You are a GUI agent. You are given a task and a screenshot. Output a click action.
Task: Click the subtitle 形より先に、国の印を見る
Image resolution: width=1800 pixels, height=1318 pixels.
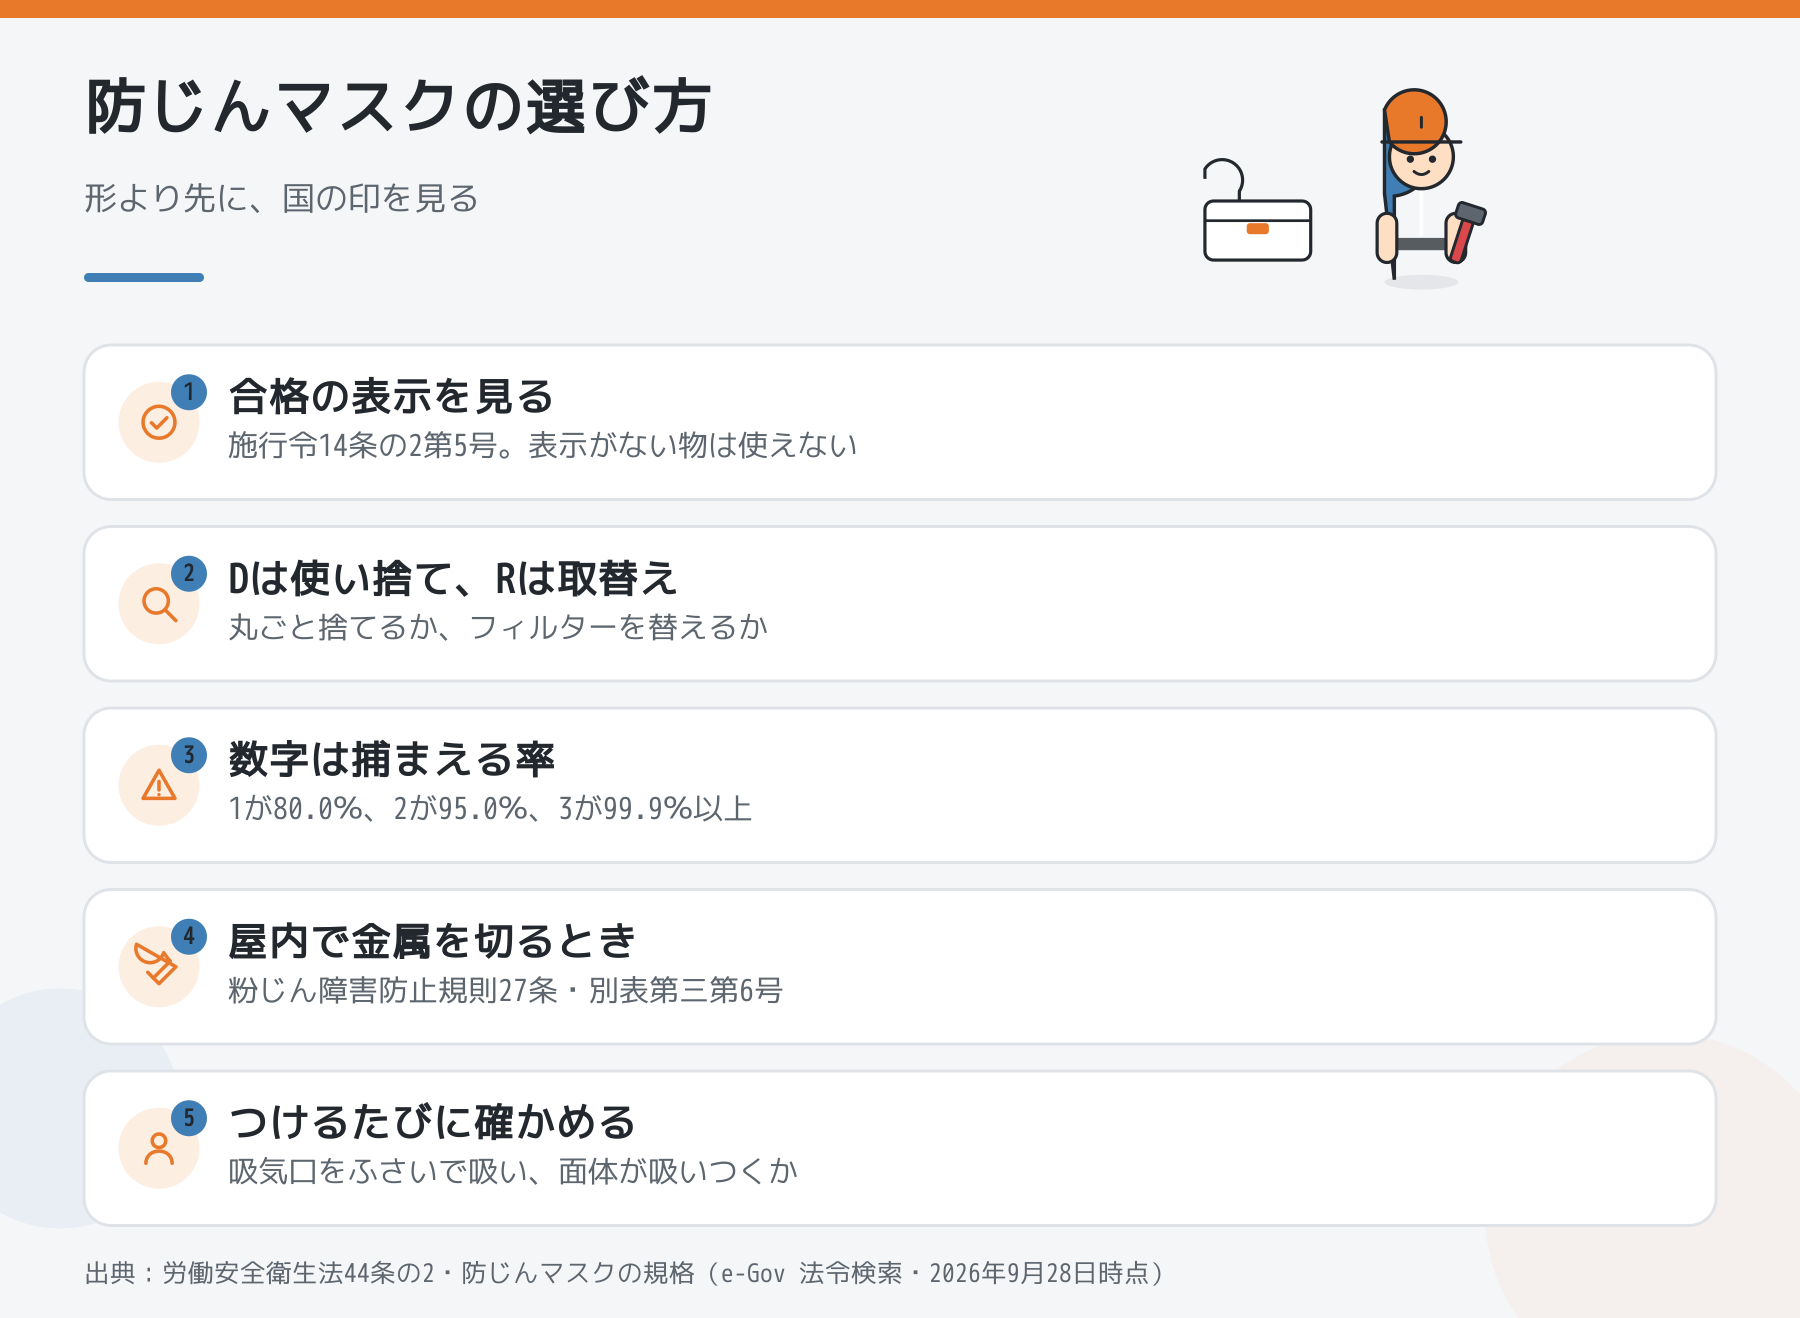click(281, 198)
